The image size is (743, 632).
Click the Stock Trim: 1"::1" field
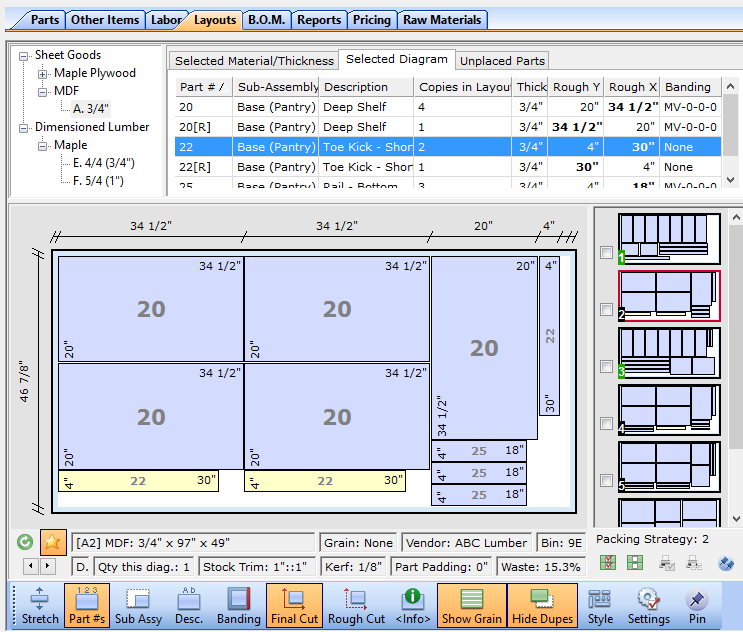pyautogui.click(x=257, y=567)
